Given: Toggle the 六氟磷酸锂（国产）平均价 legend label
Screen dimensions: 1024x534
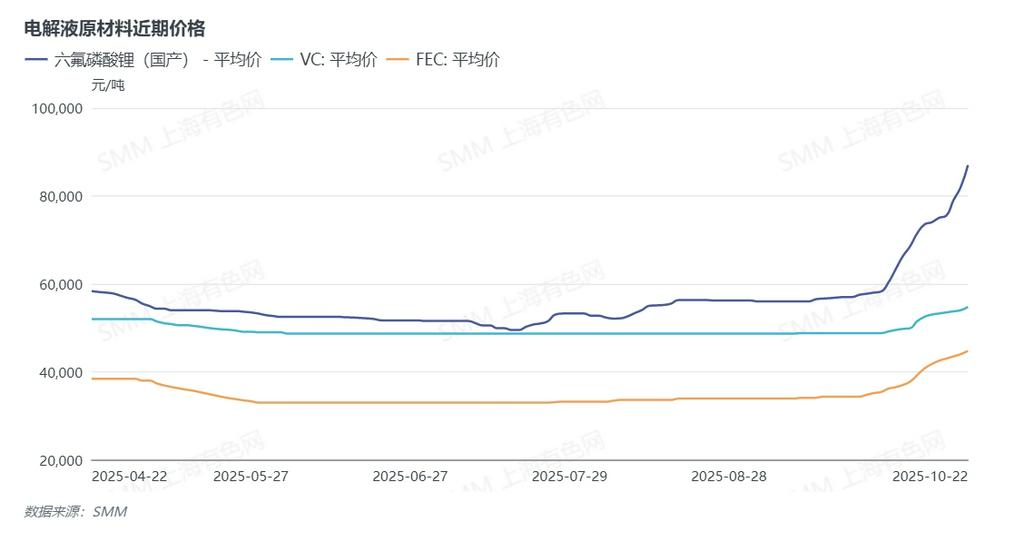Looking at the screenshot, I should (x=160, y=59).
